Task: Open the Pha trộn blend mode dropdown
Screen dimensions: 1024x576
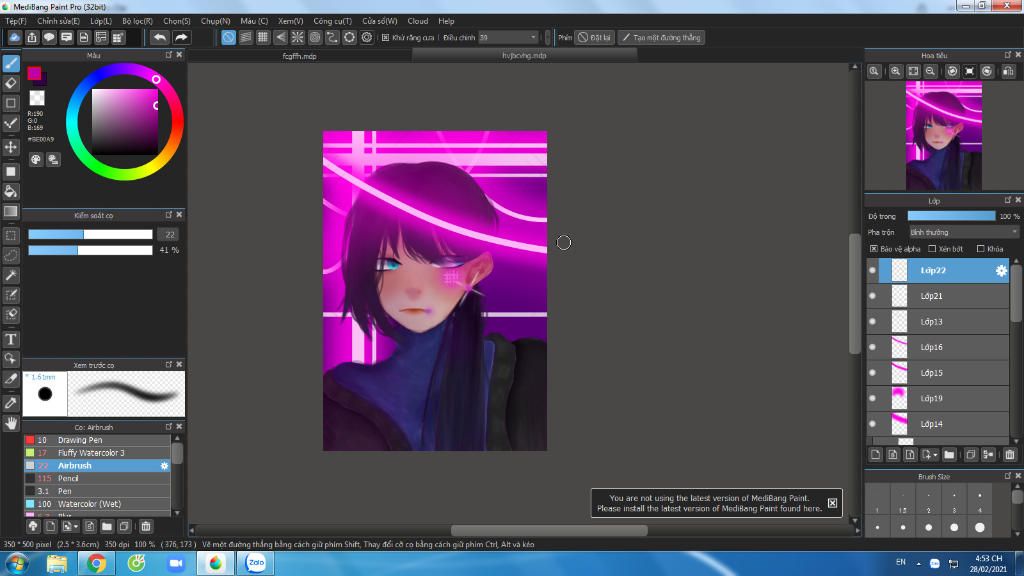Action: [x=963, y=232]
